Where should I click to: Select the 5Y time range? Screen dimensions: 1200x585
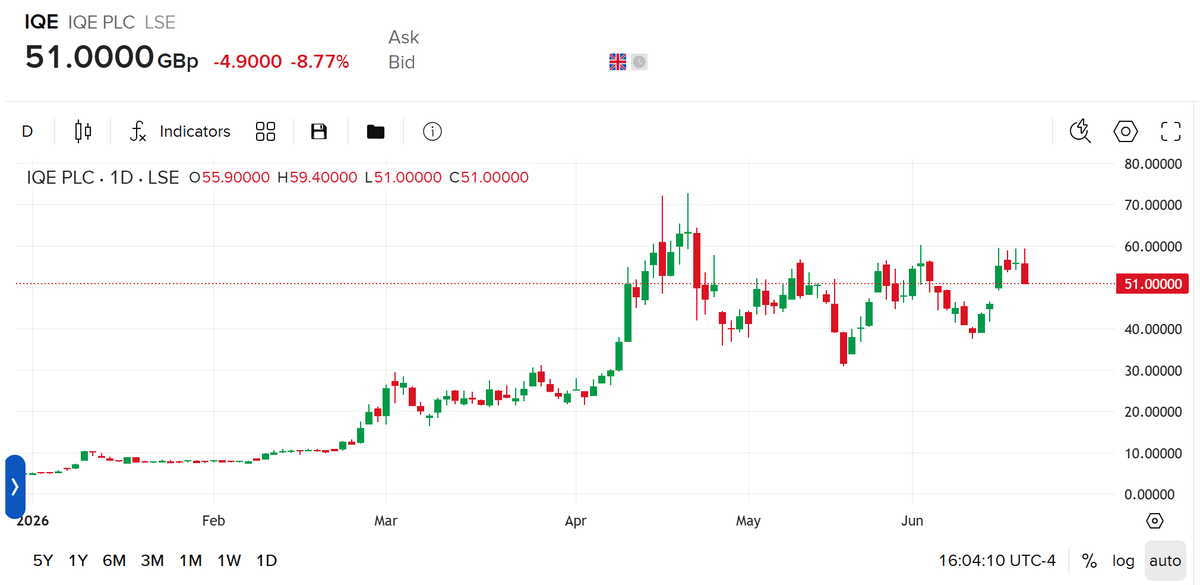43,560
